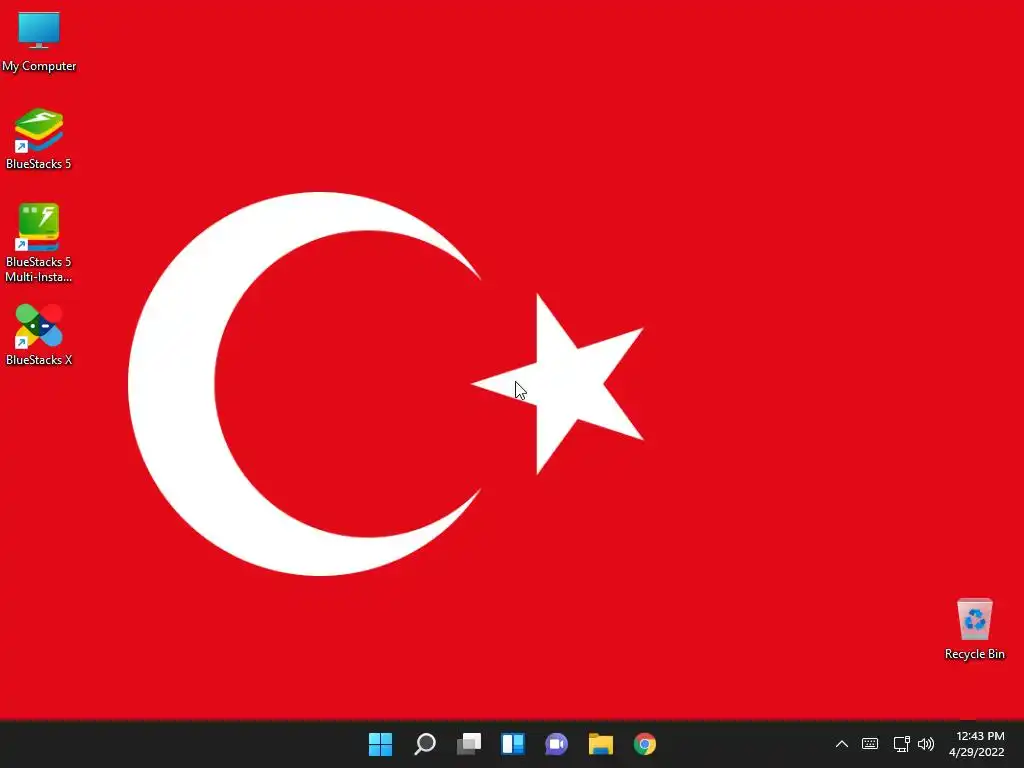Open the Widgets panel

click(513, 744)
